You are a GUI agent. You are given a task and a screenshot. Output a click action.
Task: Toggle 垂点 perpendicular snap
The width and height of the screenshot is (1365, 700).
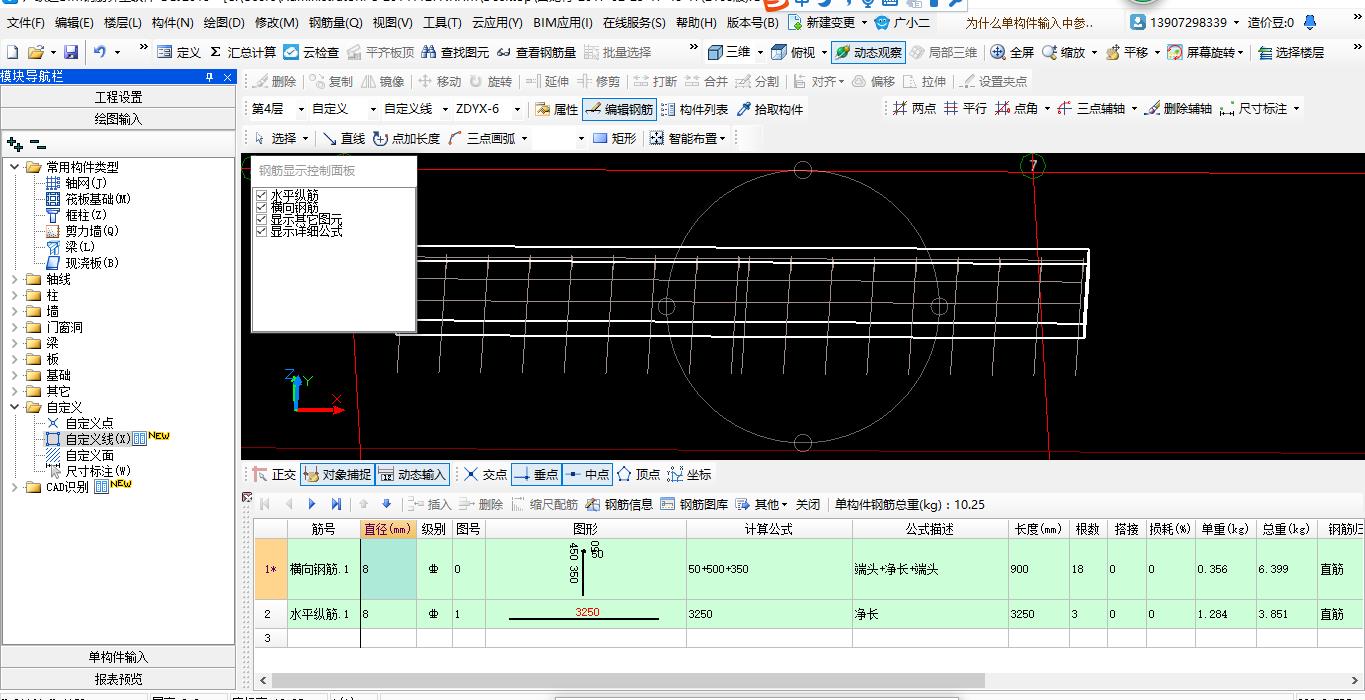[x=536, y=475]
